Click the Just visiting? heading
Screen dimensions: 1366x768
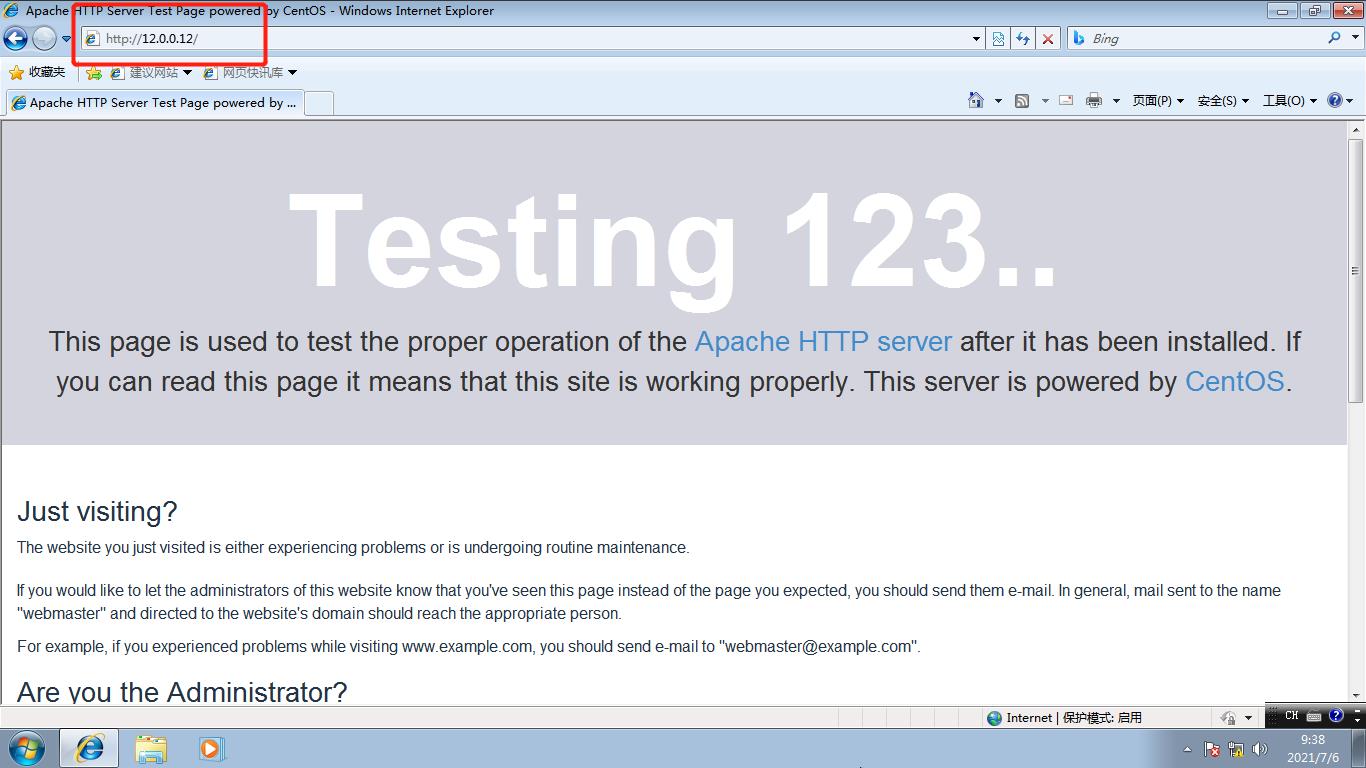[97, 511]
